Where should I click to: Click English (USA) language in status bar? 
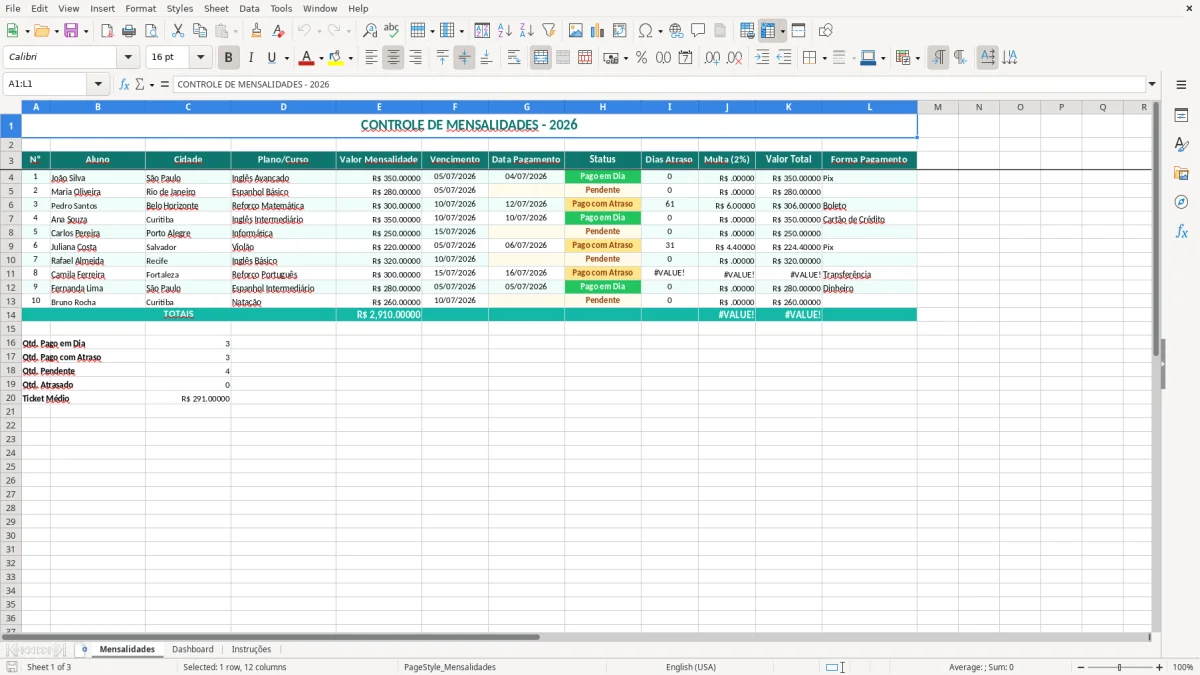pyautogui.click(x=691, y=667)
